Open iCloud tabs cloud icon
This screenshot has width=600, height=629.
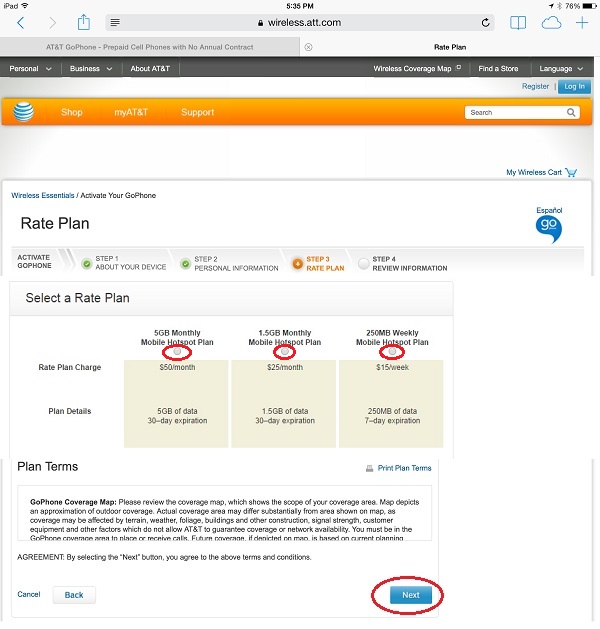tap(551, 23)
